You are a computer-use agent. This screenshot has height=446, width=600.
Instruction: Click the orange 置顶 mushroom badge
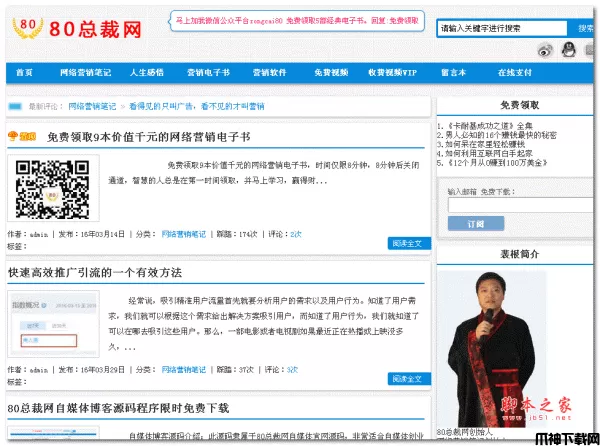(x=22, y=136)
